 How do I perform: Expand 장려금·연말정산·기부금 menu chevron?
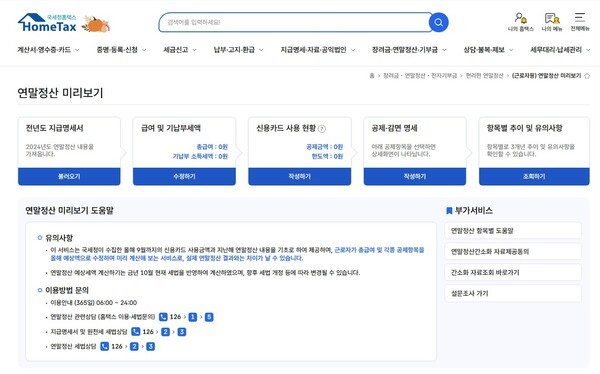[444, 50]
